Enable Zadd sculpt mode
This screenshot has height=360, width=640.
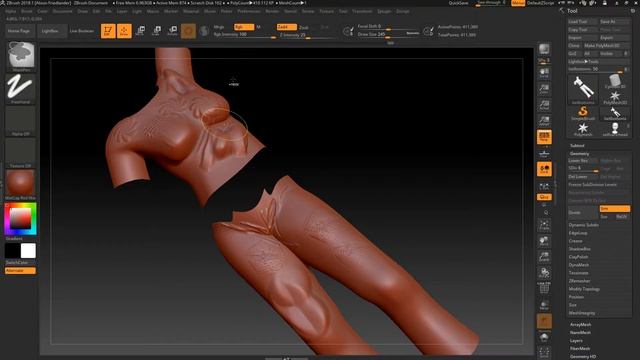click(x=286, y=27)
